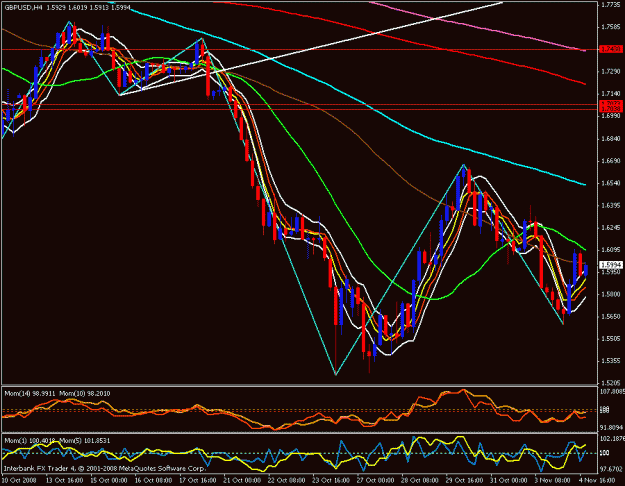Click the 4 Nov 16:00 time label
This screenshot has height=486, width=625.
pyautogui.click(x=596, y=480)
